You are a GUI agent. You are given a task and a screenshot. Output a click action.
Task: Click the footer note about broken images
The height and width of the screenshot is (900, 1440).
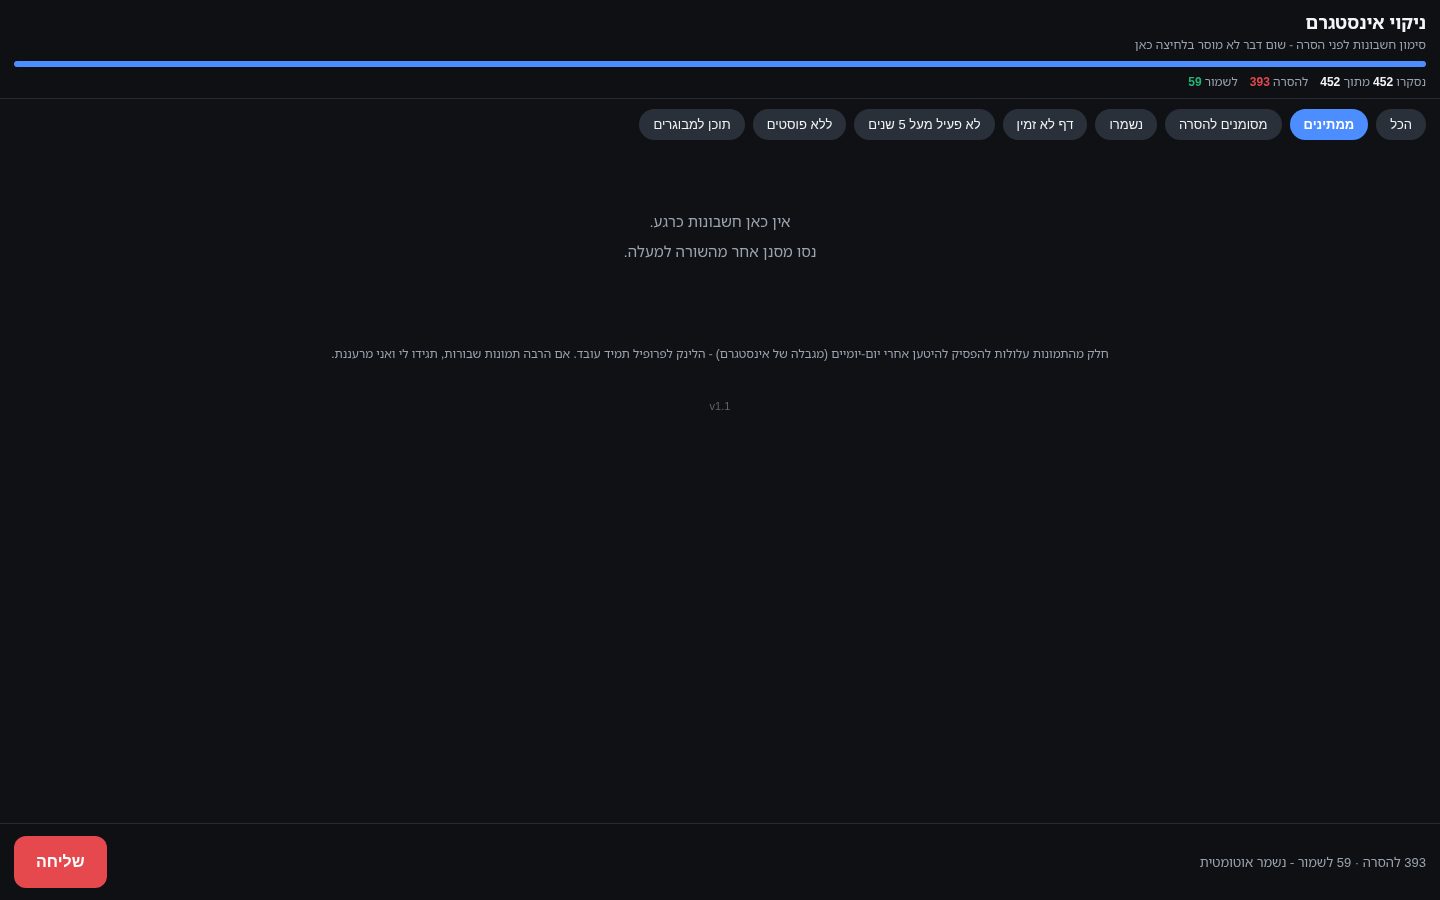coord(720,354)
